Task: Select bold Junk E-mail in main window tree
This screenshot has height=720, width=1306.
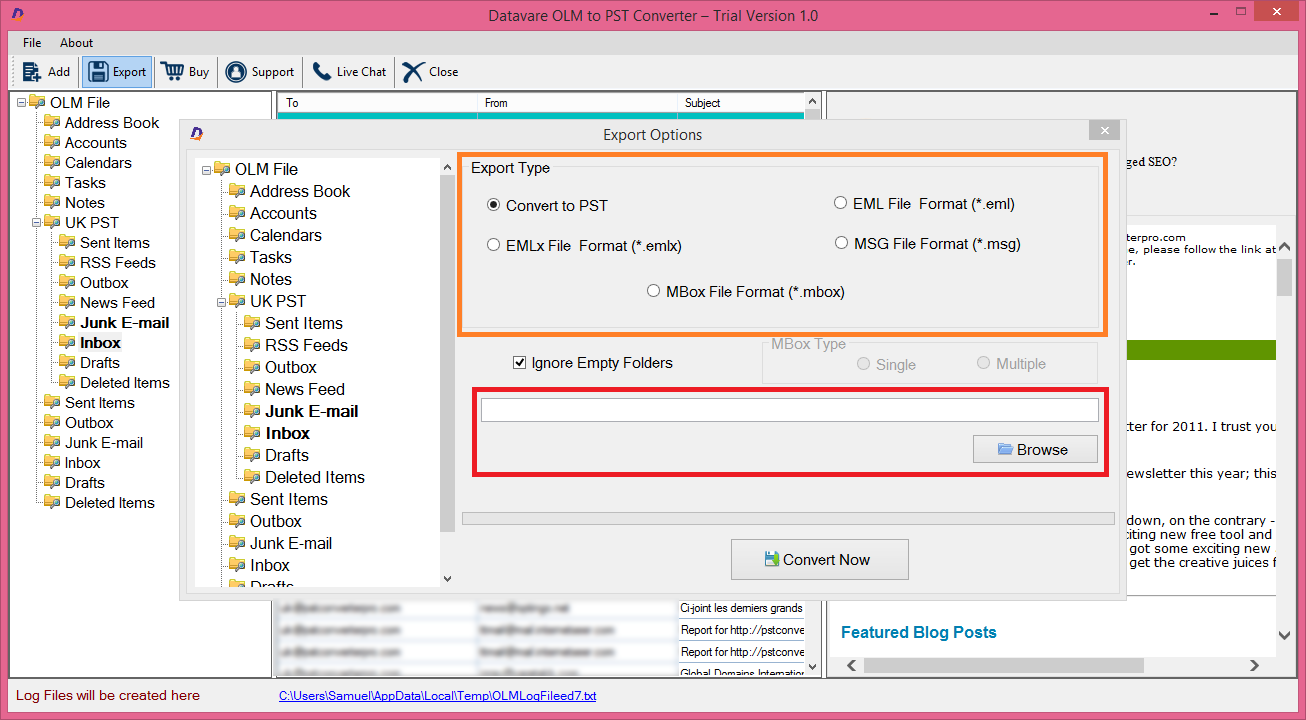Action: (x=125, y=322)
